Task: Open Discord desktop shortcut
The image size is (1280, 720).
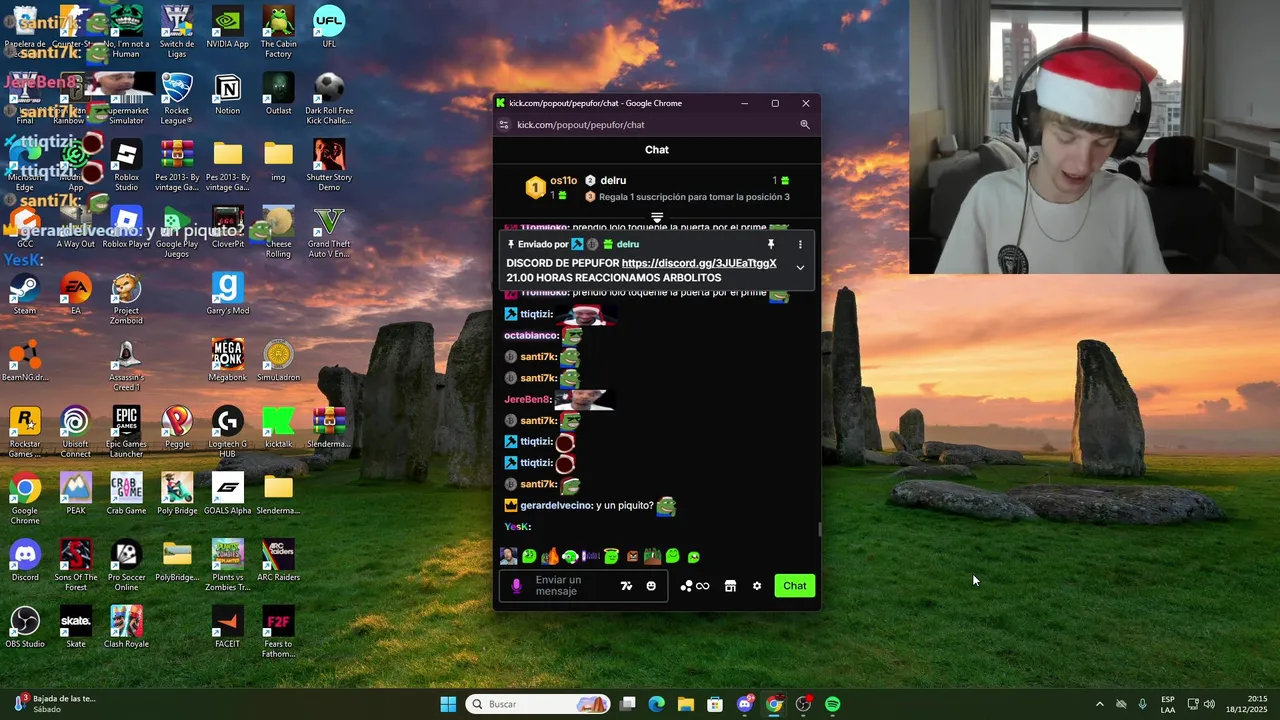Action: (25, 560)
